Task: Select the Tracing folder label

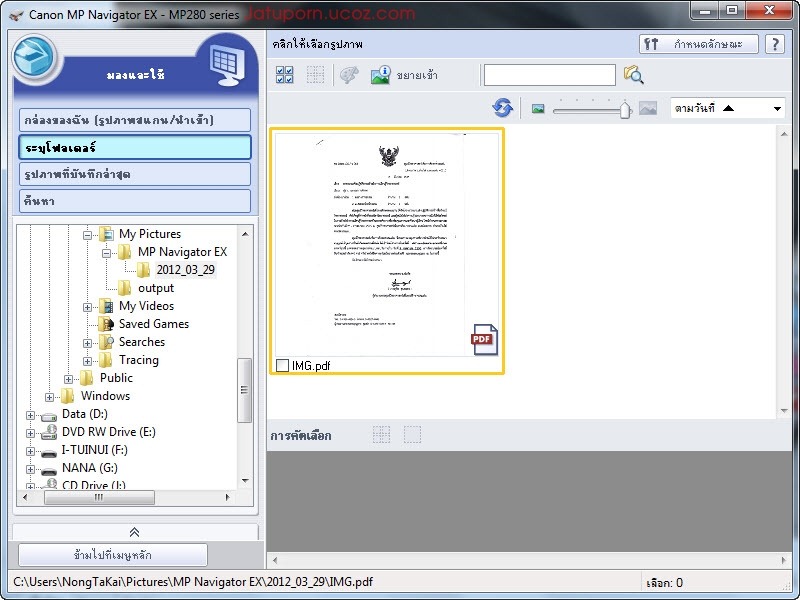Action: tap(139, 360)
